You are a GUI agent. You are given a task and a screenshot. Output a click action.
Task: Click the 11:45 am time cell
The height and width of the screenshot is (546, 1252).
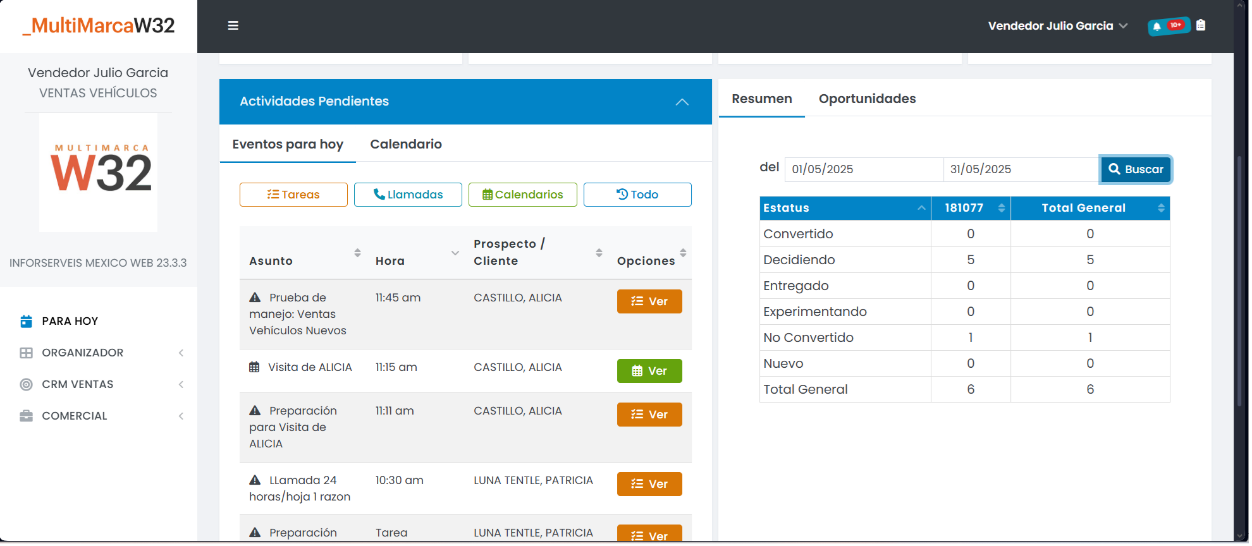(398, 297)
